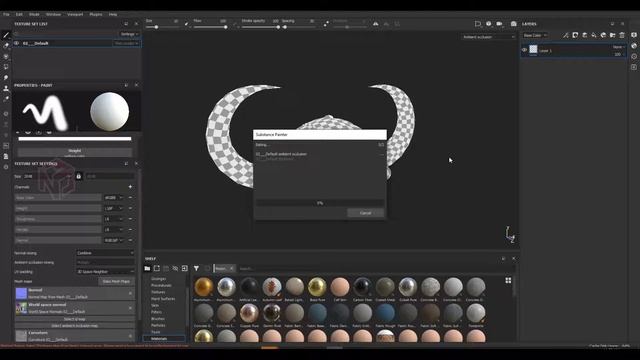Viewport: 640px width, 360px height.
Task: Open Base Color format dropdown sRGB8
Action: pos(113,198)
